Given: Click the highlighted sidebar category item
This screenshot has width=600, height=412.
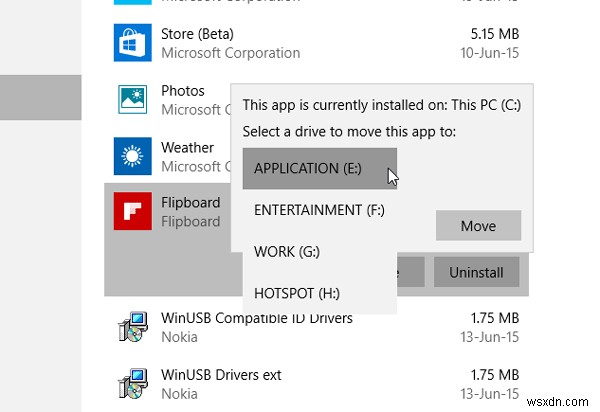Looking at the screenshot, I should (41, 98).
